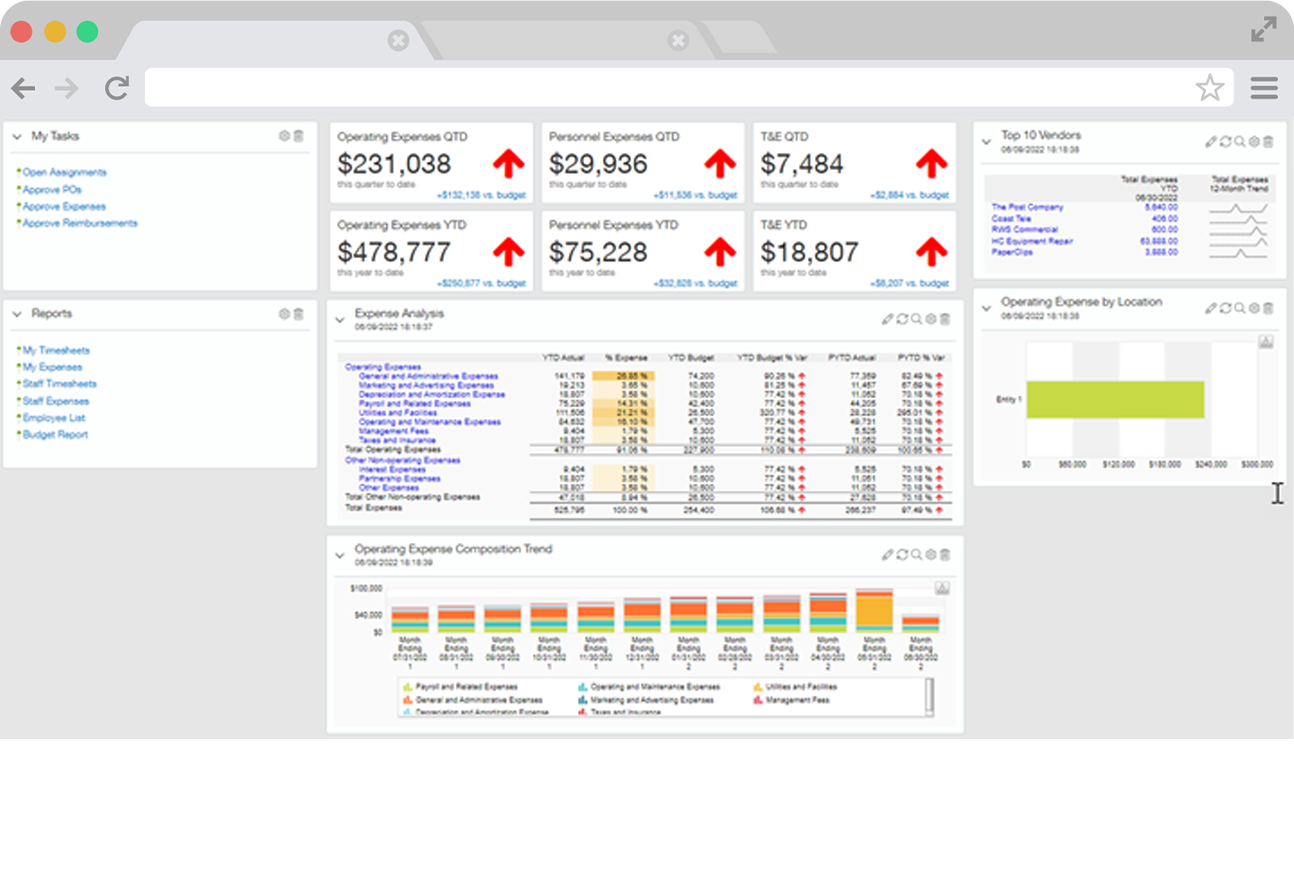Open the Approve Expenses task link
This screenshot has width=1294, height=879.
(x=64, y=207)
